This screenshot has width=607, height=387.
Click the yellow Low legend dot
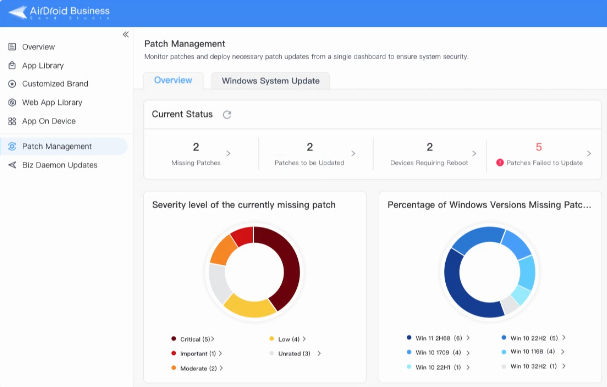click(272, 339)
